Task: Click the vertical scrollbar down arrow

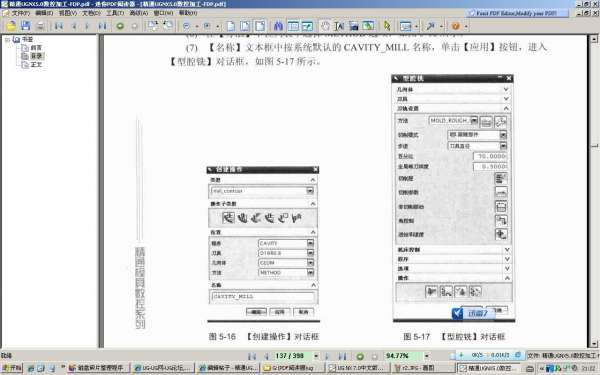Action: [593, 343]
